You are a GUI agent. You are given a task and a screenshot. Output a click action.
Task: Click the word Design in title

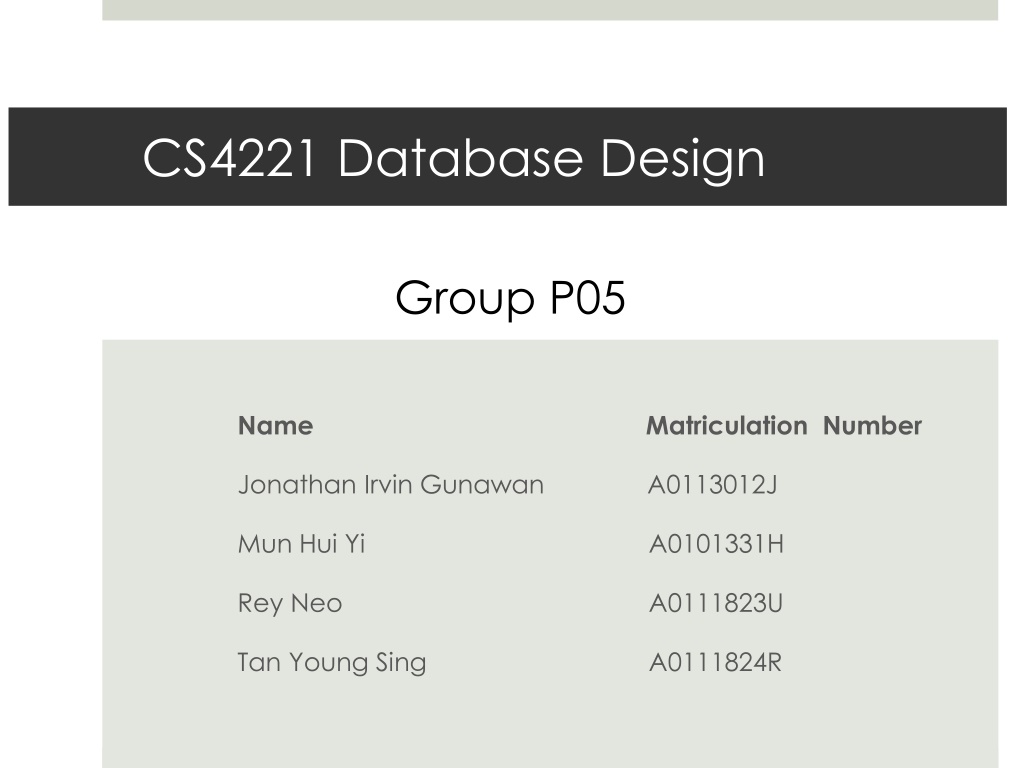pos(682,160)
